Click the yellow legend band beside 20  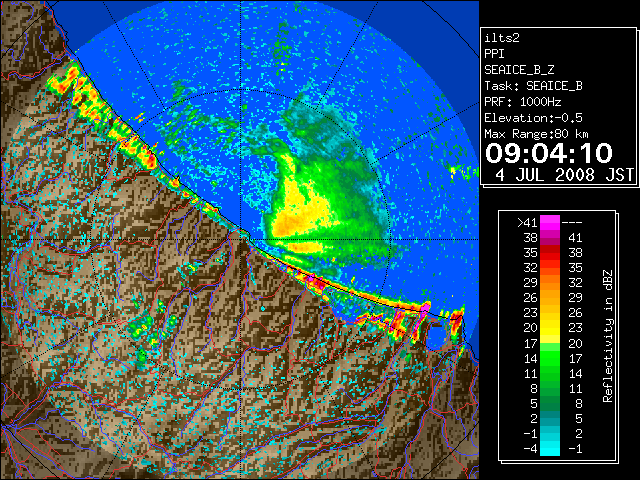click(550, 328)
